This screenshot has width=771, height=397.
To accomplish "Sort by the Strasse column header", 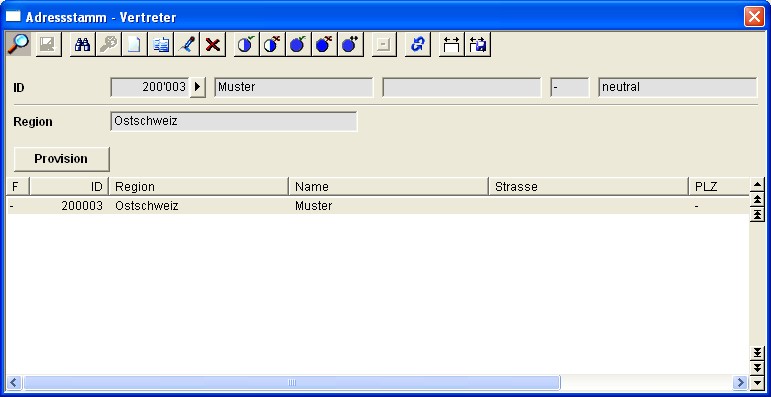I will coord(589,186).
